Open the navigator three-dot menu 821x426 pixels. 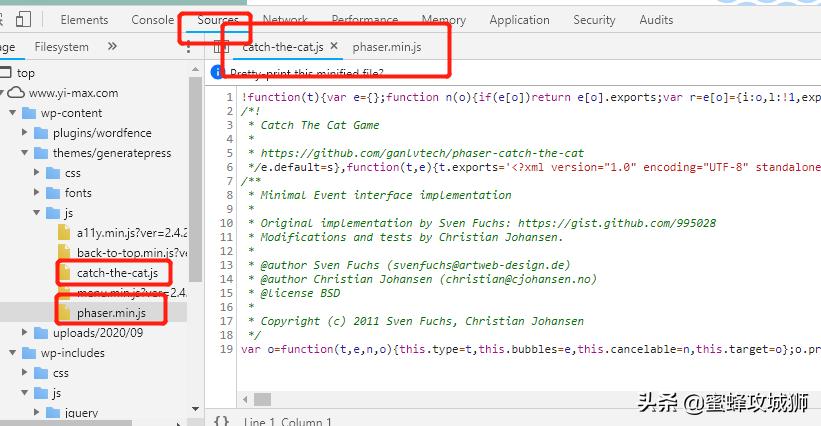coord(188,47)
